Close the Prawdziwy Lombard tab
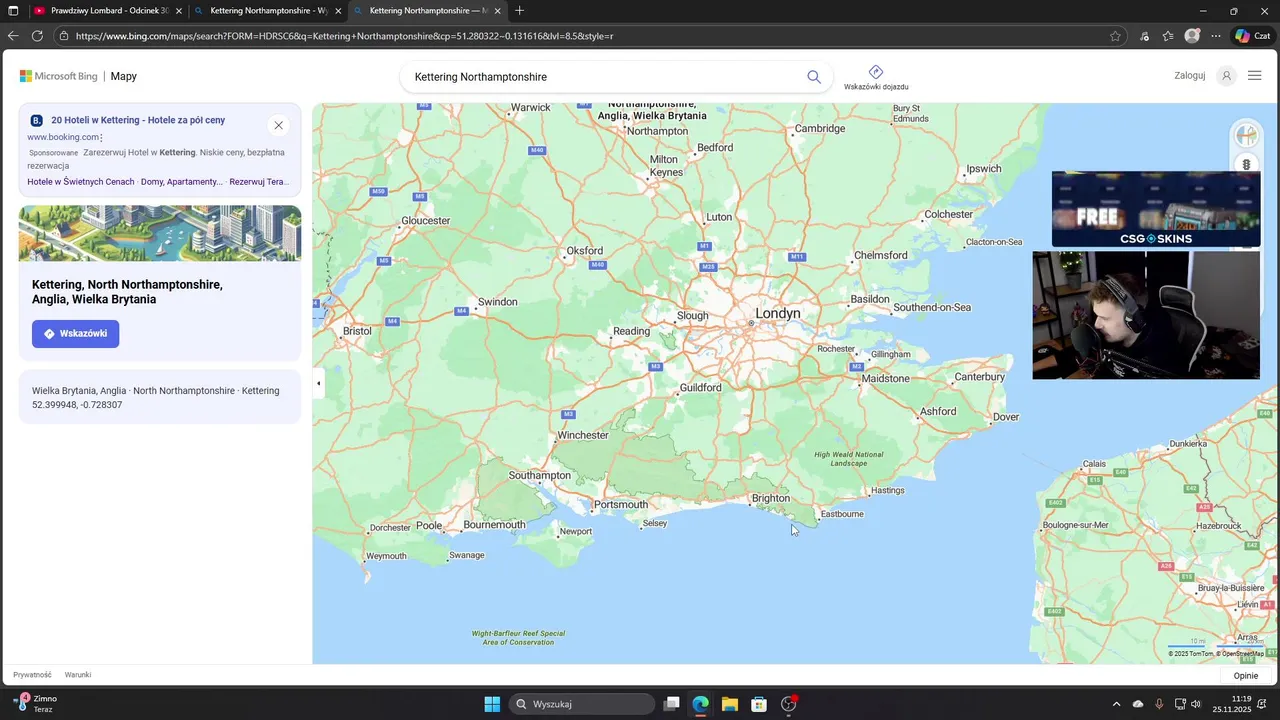 pyautogui.click(x=179, y=11)
